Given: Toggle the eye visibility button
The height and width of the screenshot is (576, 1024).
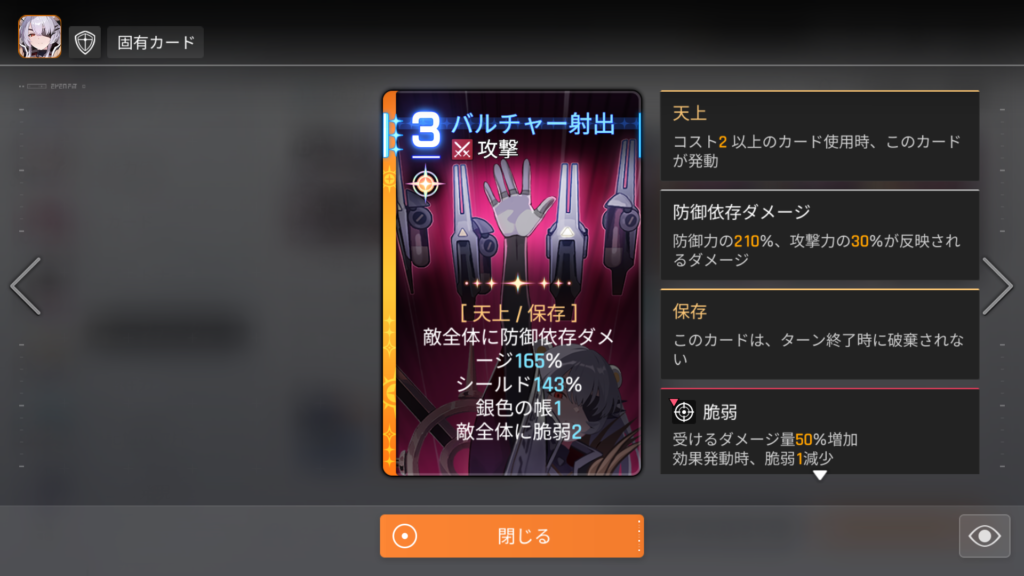Looking at the screenshot, I should (x=985, y=536).
